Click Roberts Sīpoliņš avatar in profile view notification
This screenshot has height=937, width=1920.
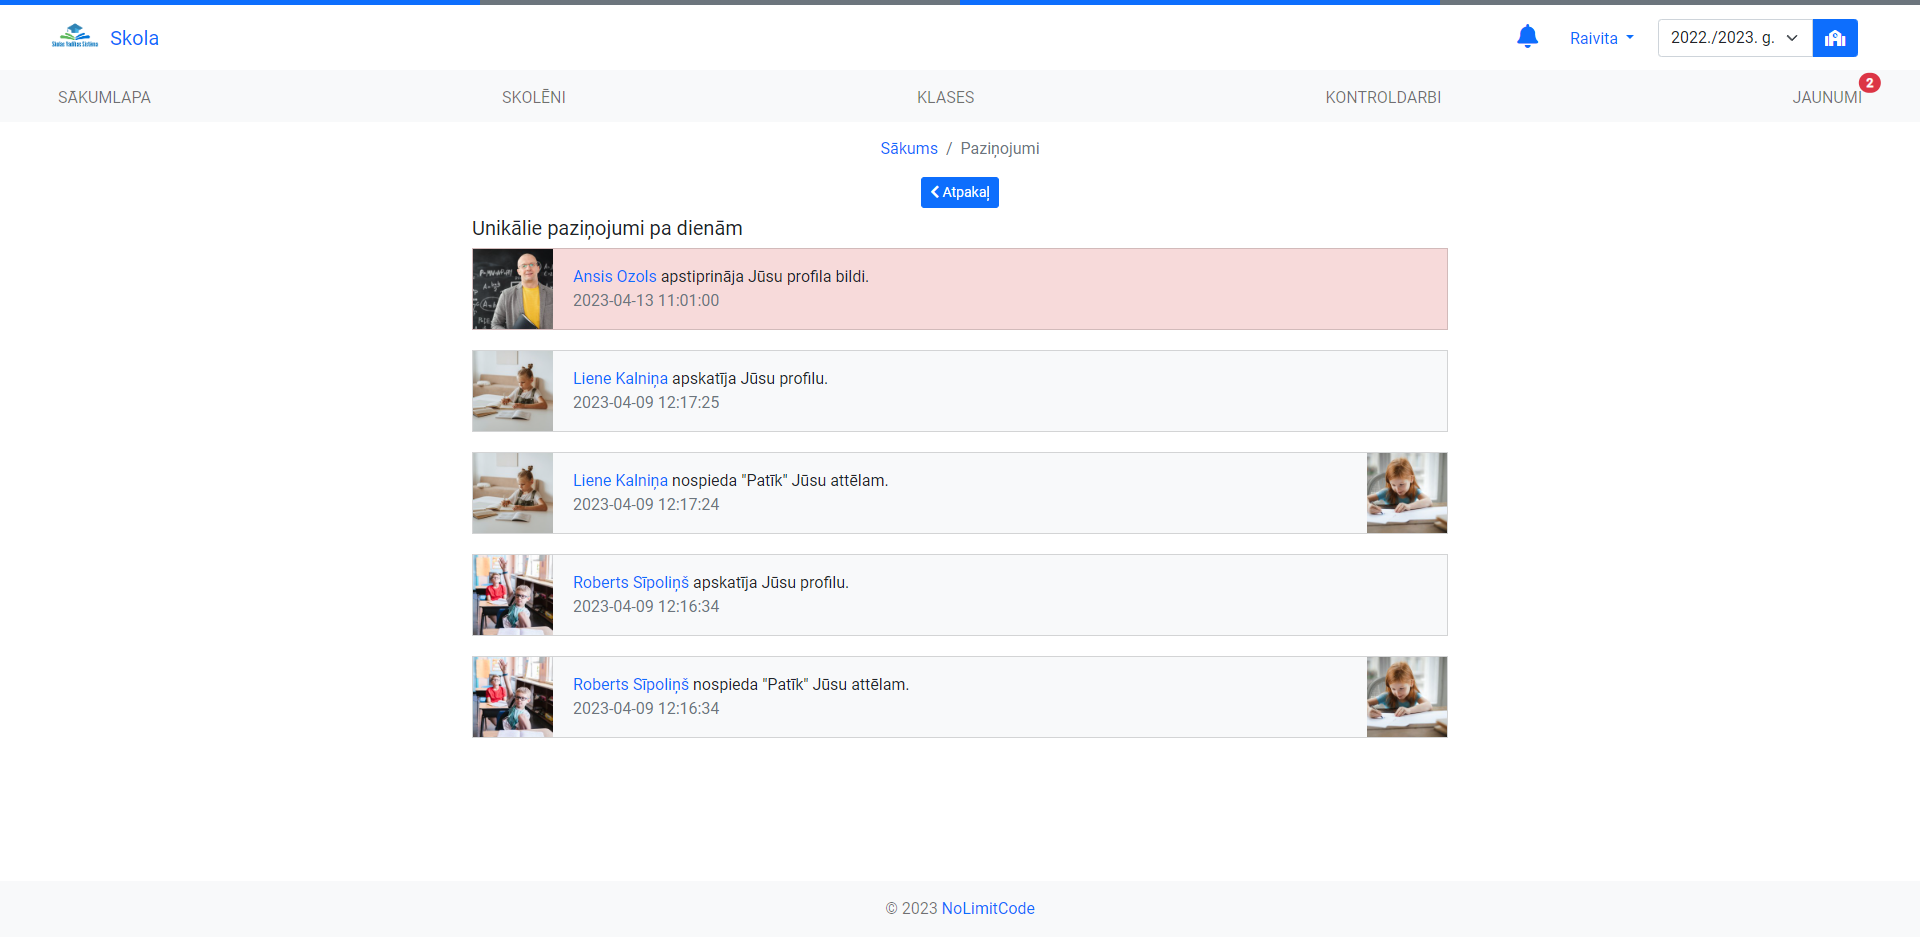[513, 595]
